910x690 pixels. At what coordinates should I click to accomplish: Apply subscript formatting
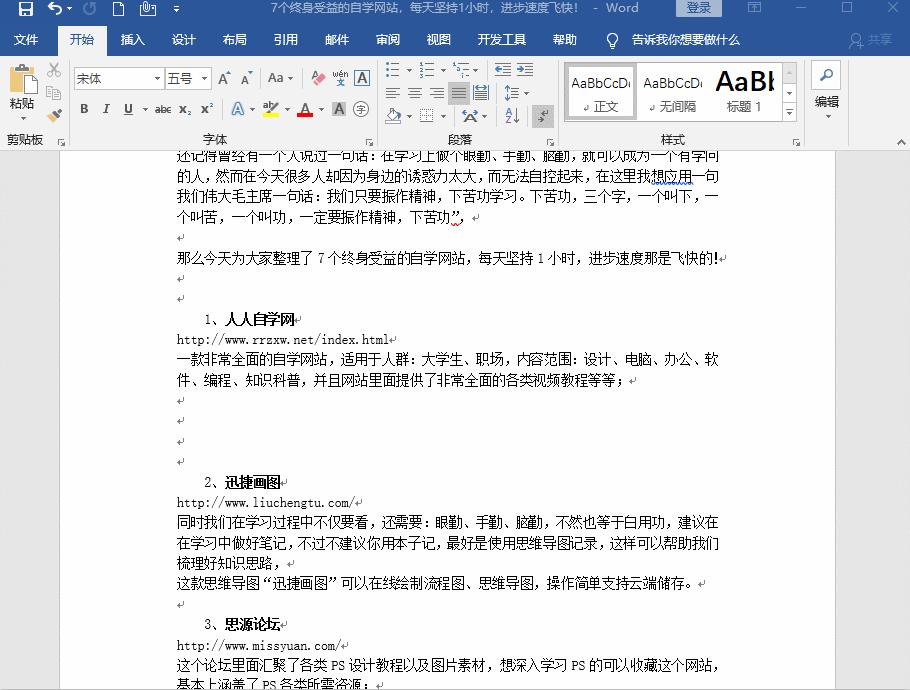click(185, 109)
